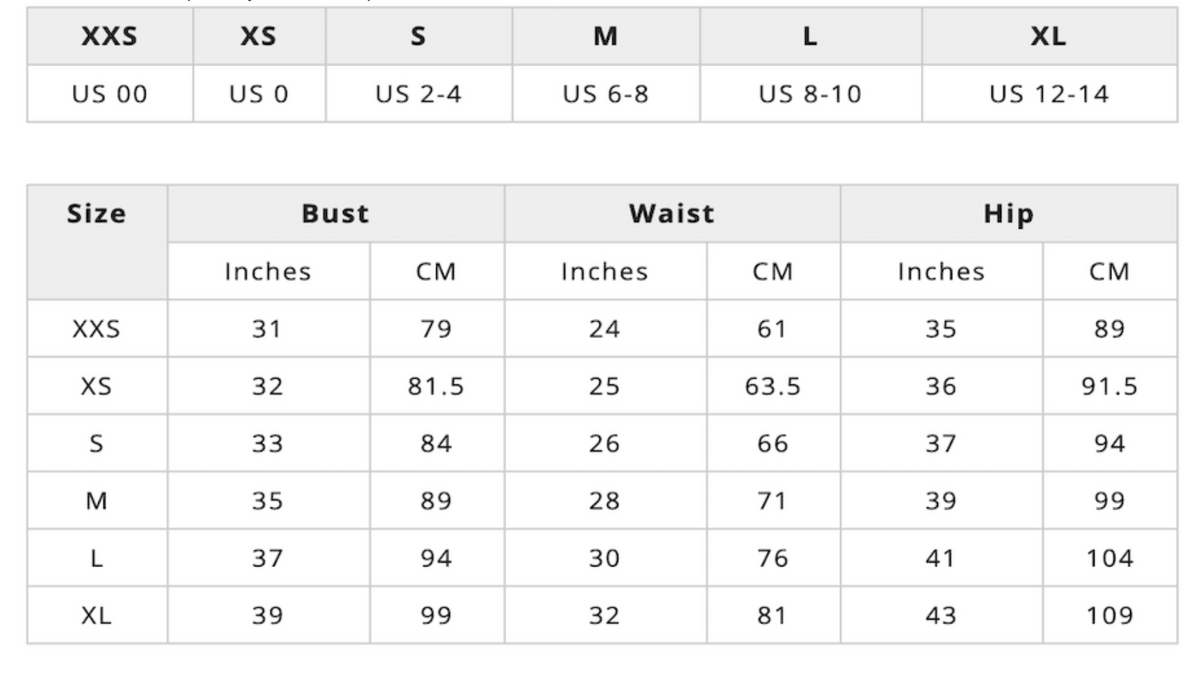Click the 63.5 waist CM value
1200x680 pixels.
pos(774,386)
